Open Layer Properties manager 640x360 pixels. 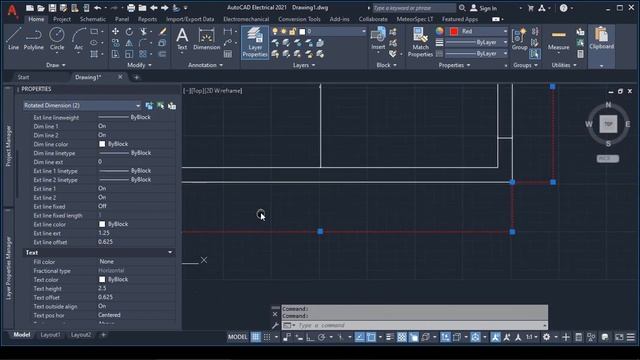[255, 42]
